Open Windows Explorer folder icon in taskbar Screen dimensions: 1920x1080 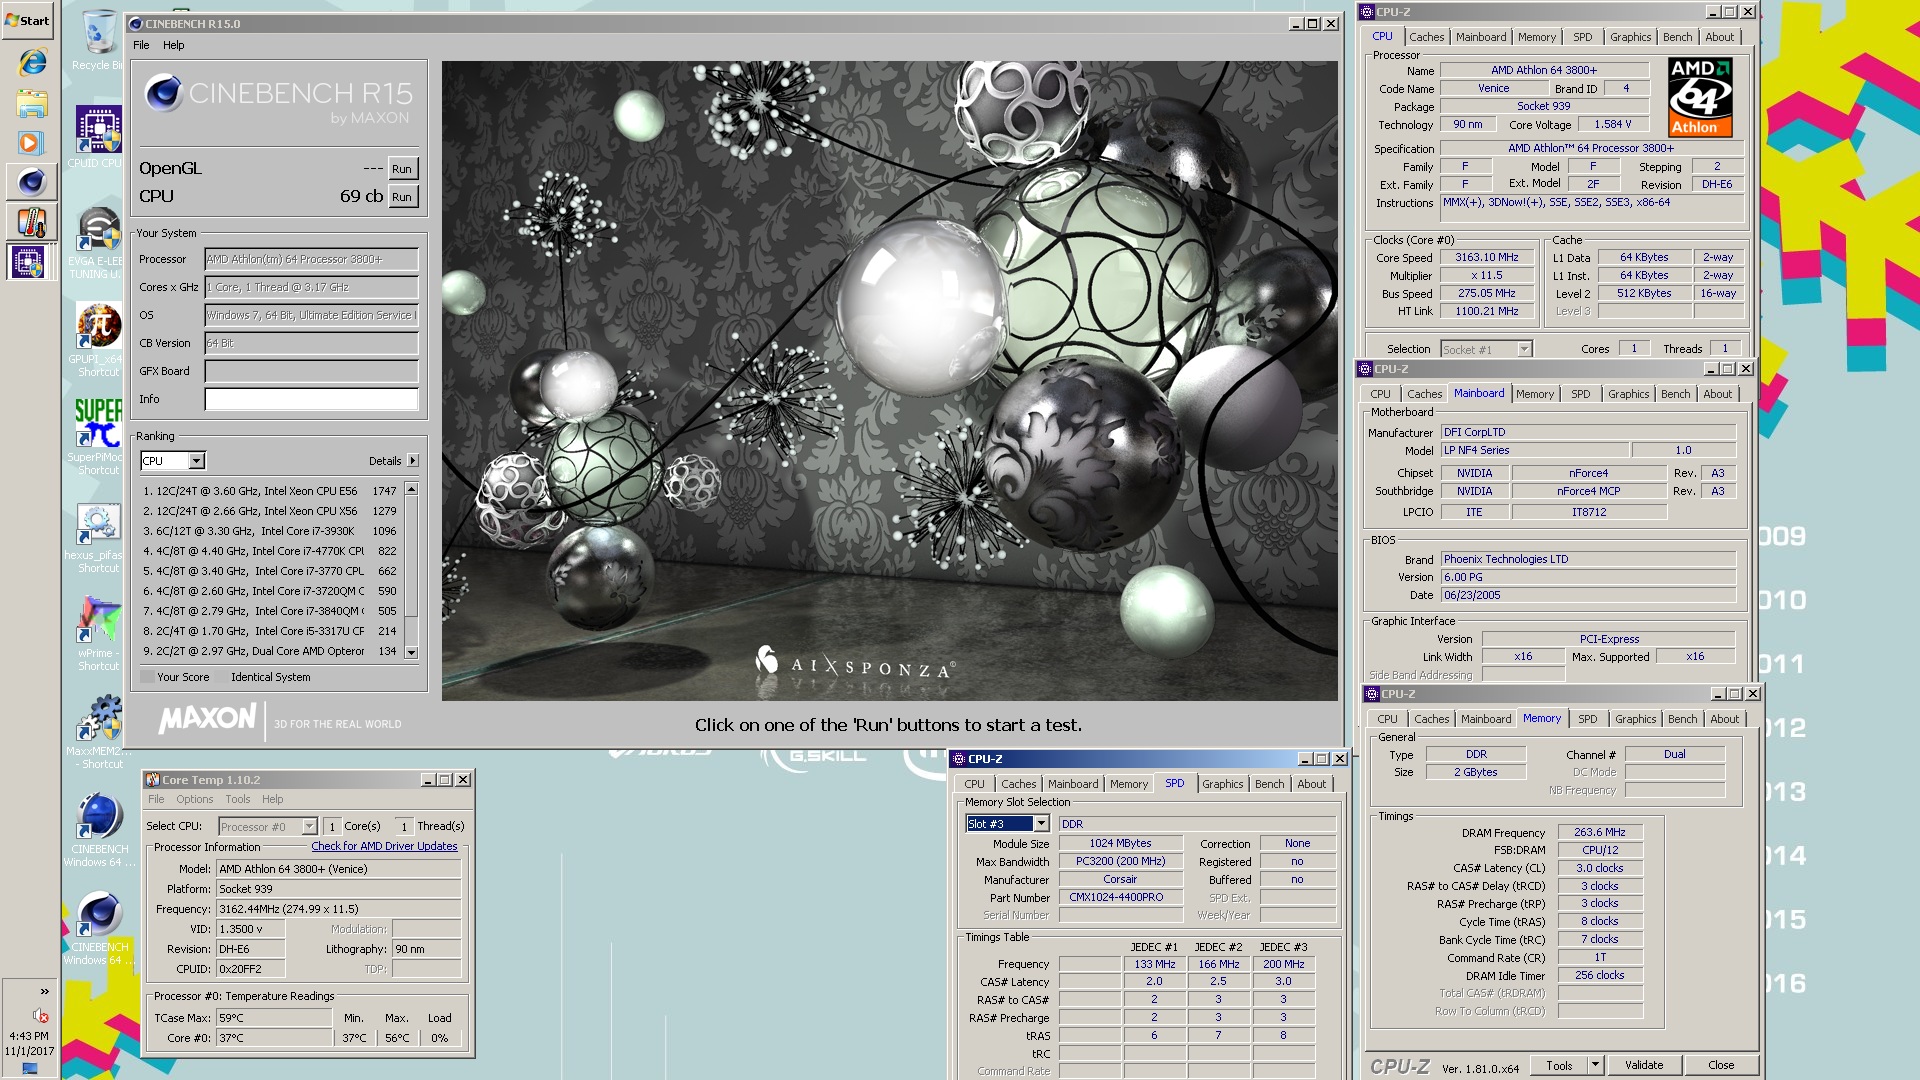click(x=31, y=103)
